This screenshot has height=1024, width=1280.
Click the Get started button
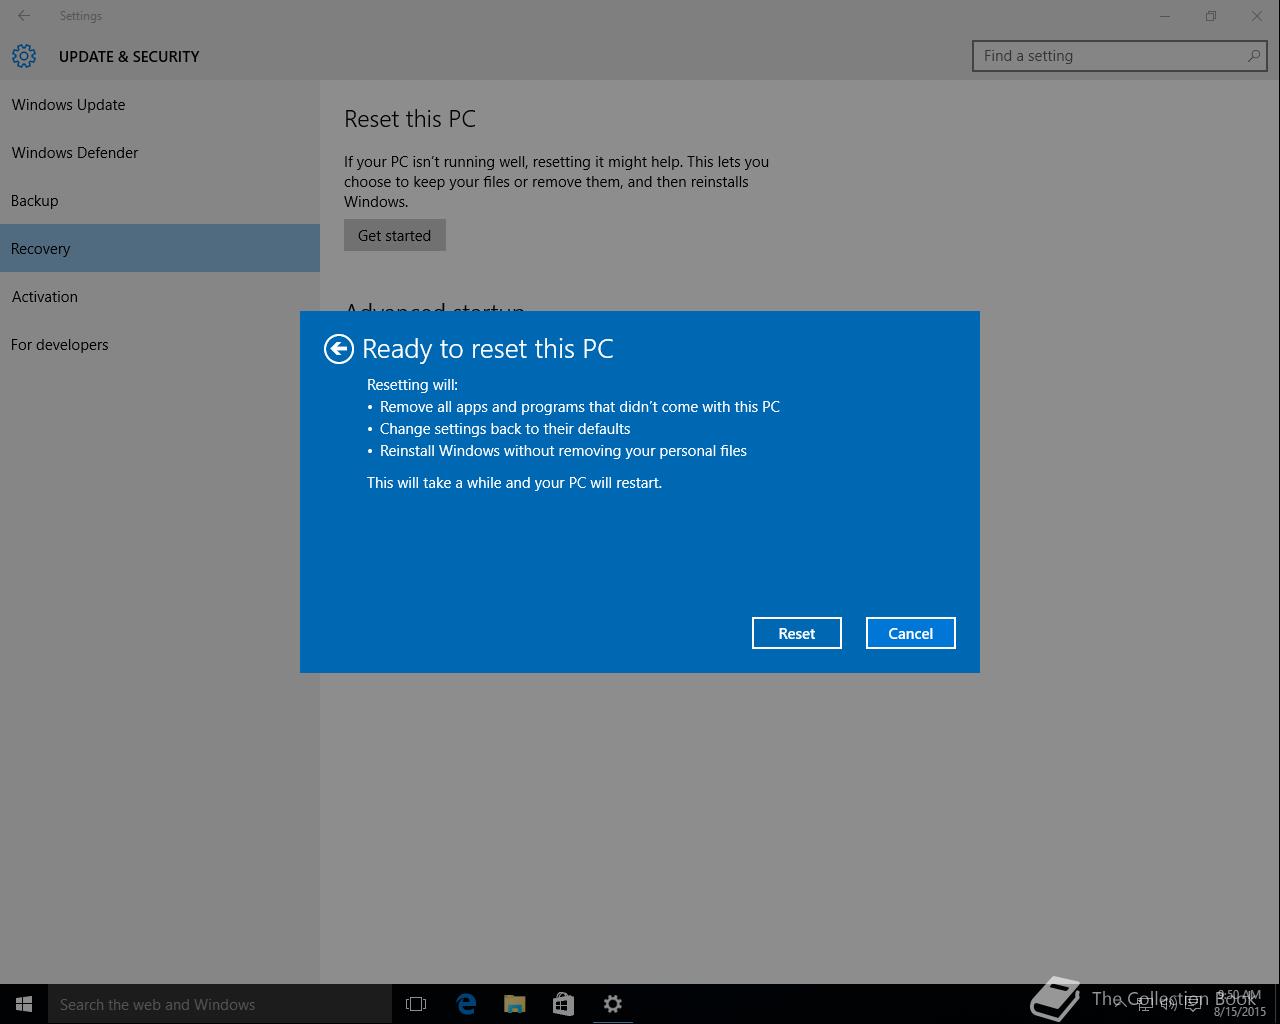[x=395, y=235]
